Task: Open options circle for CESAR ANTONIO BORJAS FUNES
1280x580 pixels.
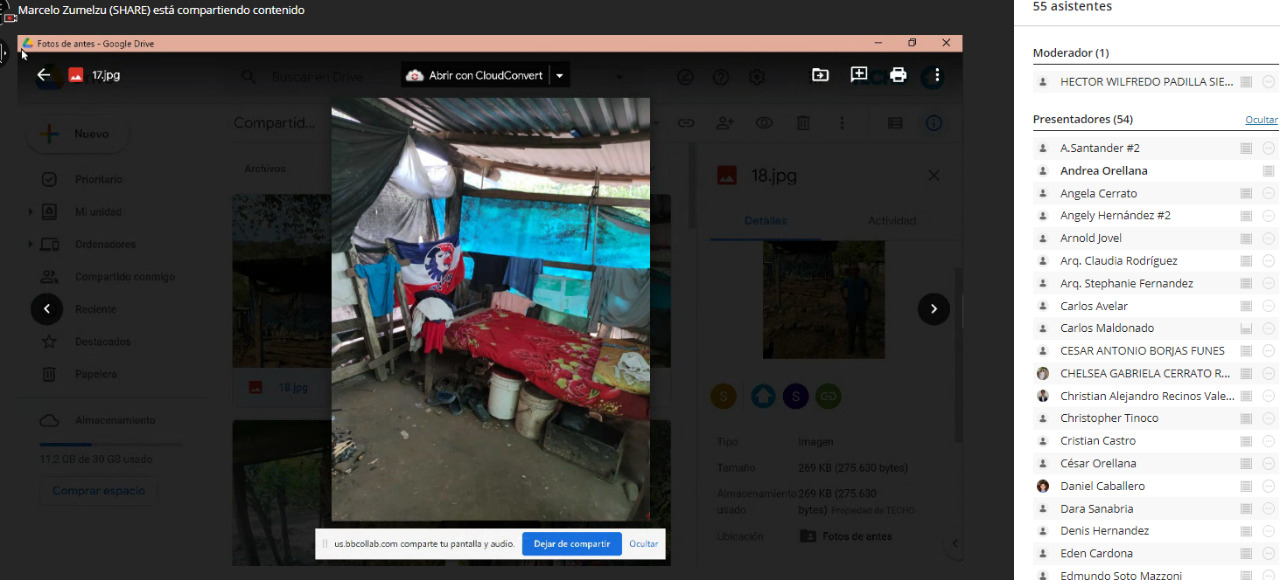Action: click(1268, 351)
